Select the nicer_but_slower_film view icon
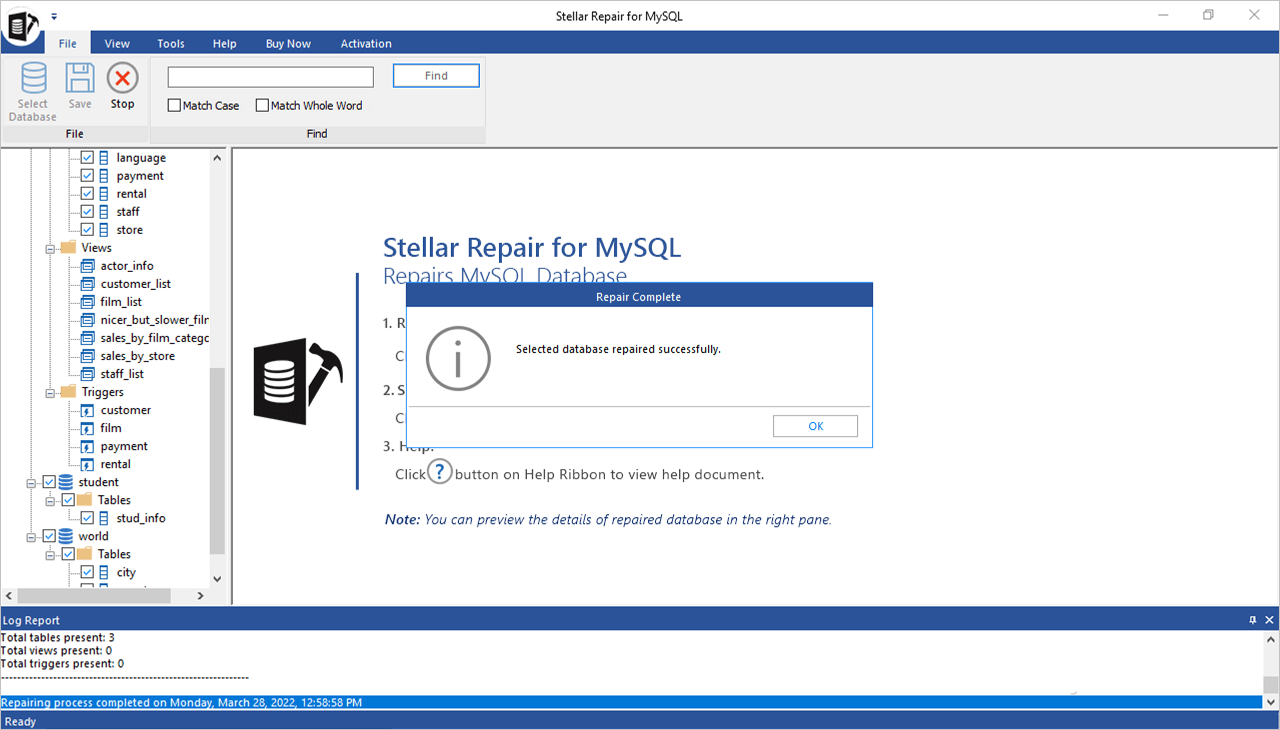Image resolution: width=1280 pixels, height=730 pixels. [x=88, y=320]
